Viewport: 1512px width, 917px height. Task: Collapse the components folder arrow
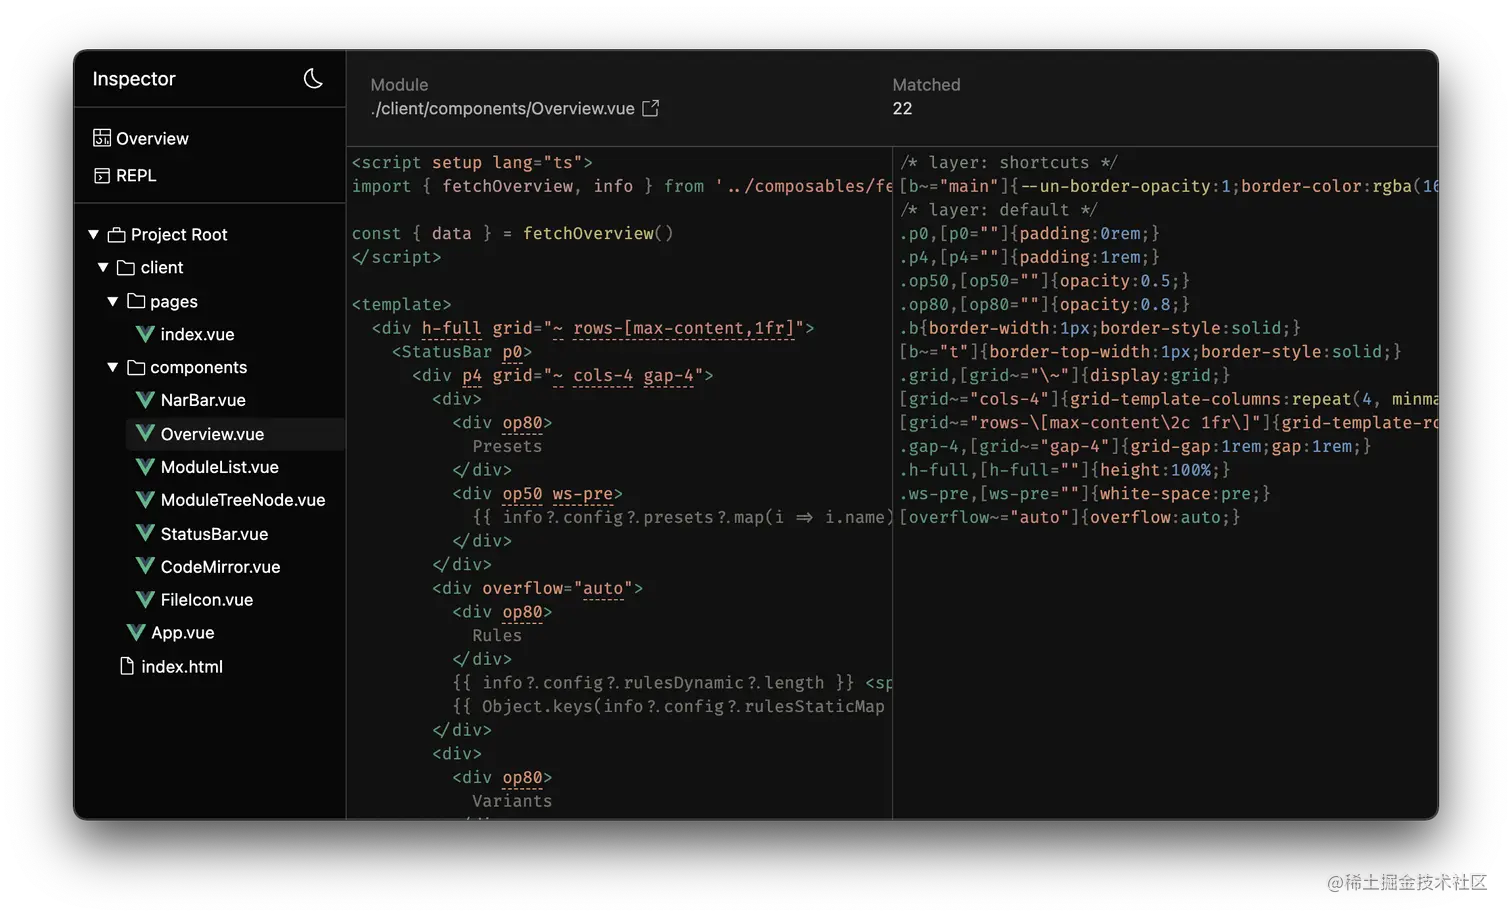(x=113, y=367)
